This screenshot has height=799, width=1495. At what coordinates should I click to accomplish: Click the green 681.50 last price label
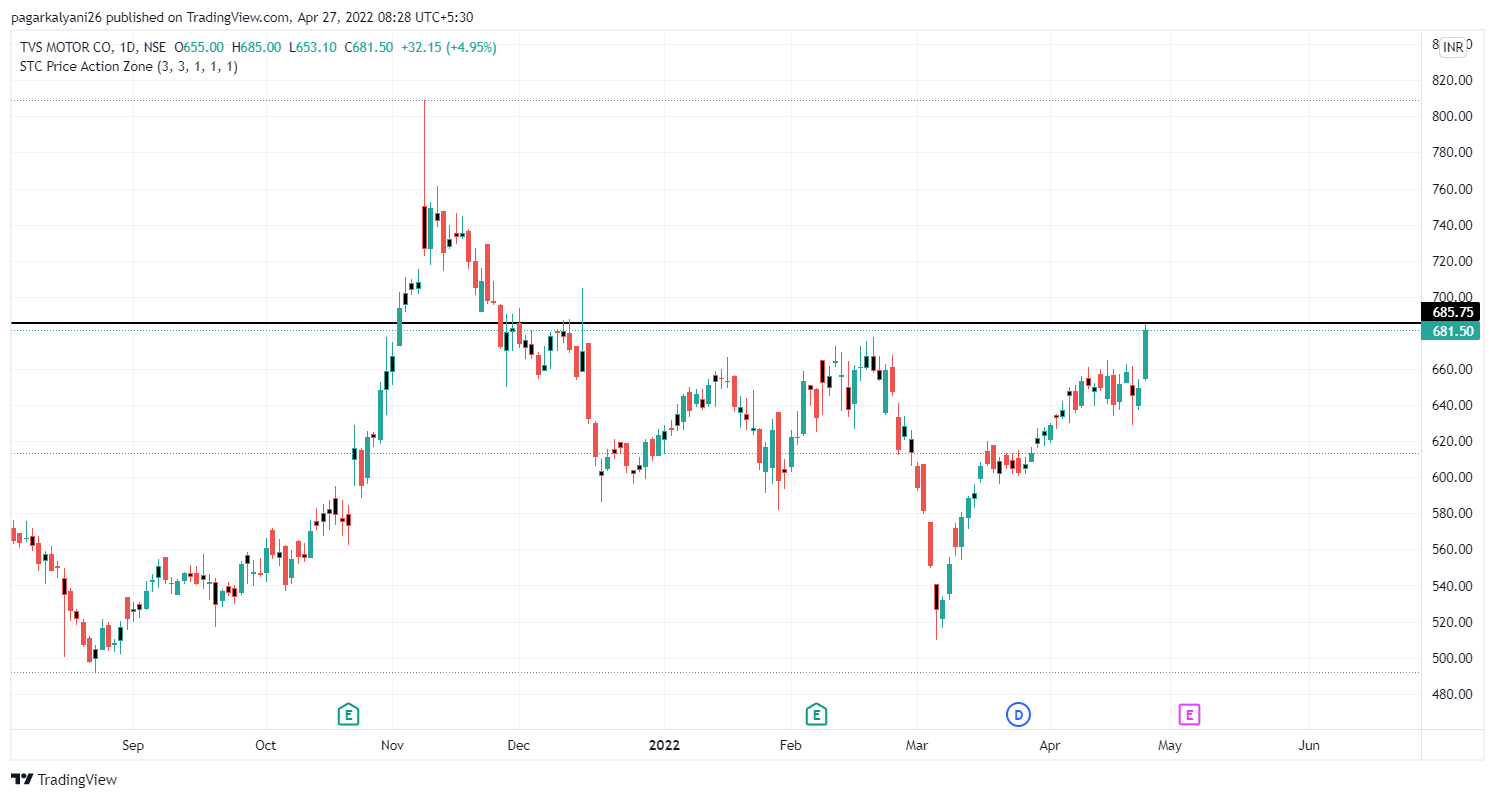[1449, 331]
